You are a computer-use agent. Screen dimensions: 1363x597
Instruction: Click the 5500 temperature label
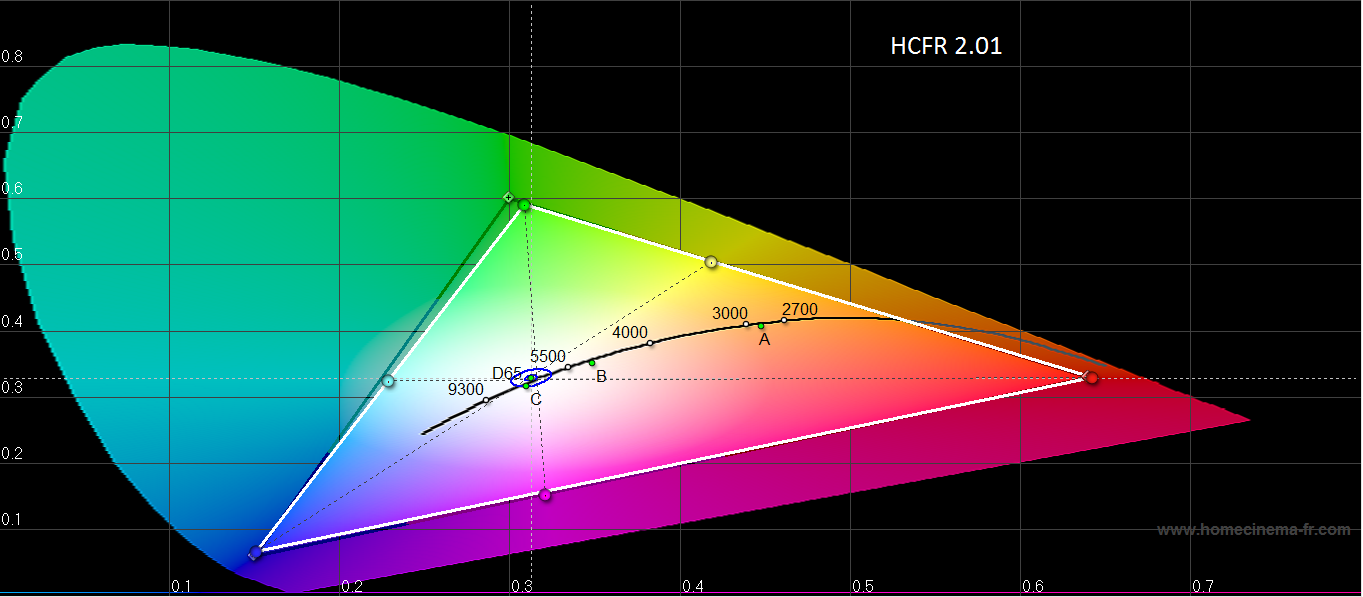548,356
